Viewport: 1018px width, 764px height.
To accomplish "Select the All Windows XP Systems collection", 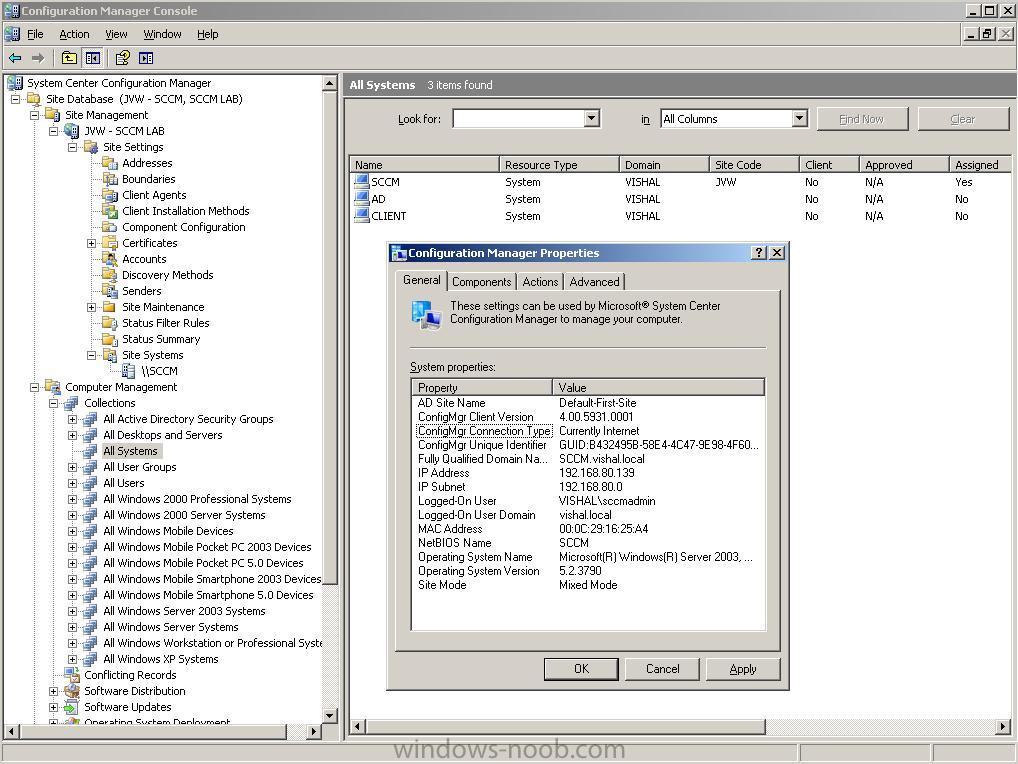I will coord(161,659).
